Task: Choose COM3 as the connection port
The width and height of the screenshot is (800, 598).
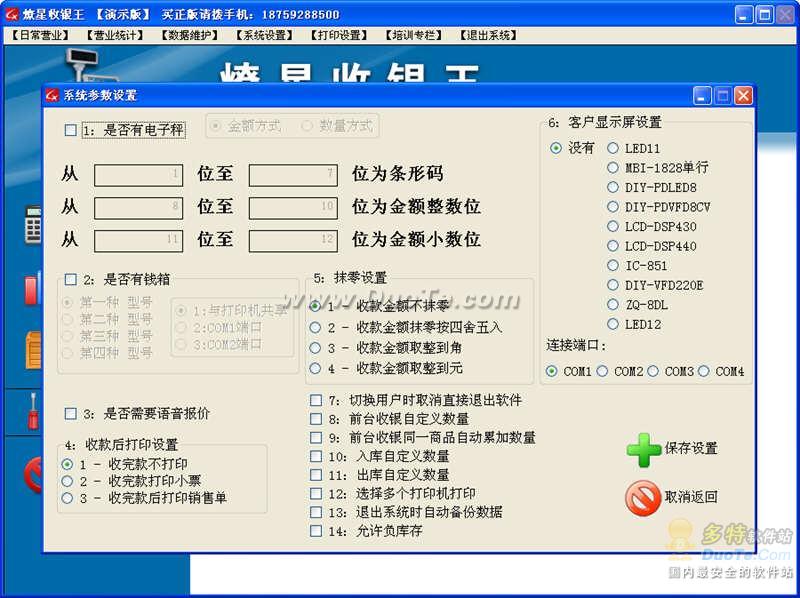Action: (x=654, y=371)
